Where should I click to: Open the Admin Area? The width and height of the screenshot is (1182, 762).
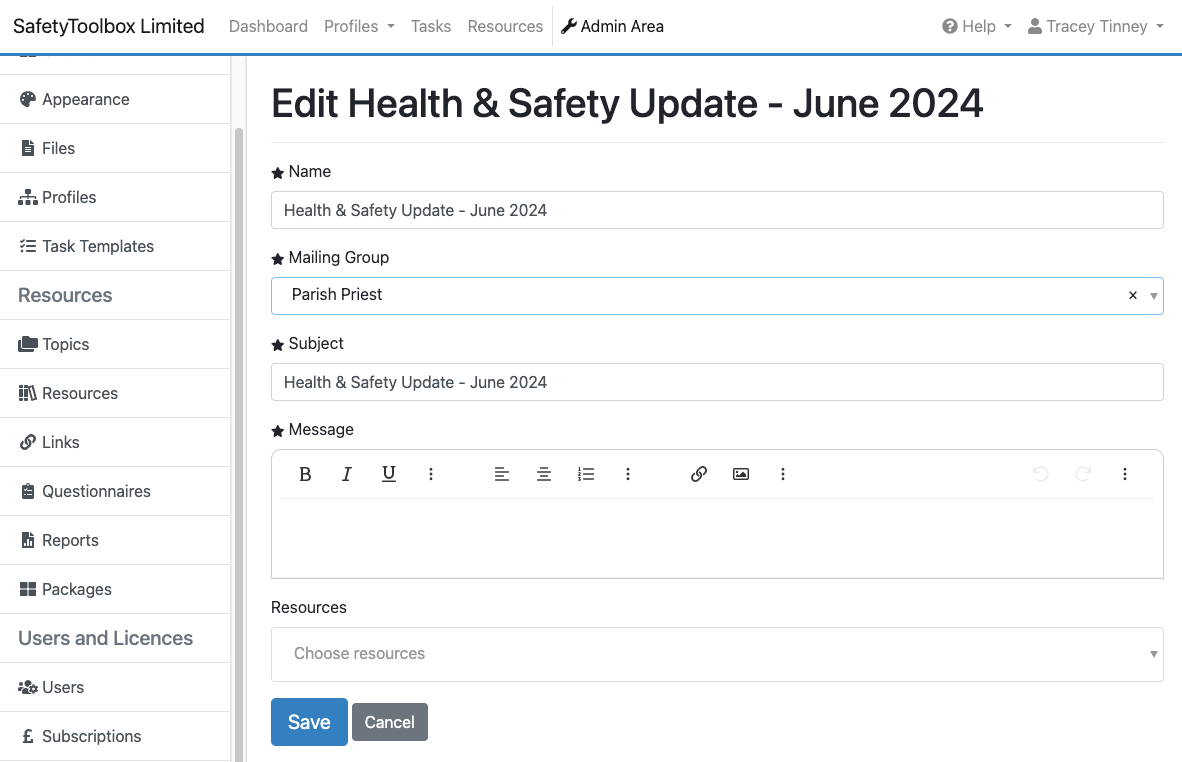(x=612, y=26)
